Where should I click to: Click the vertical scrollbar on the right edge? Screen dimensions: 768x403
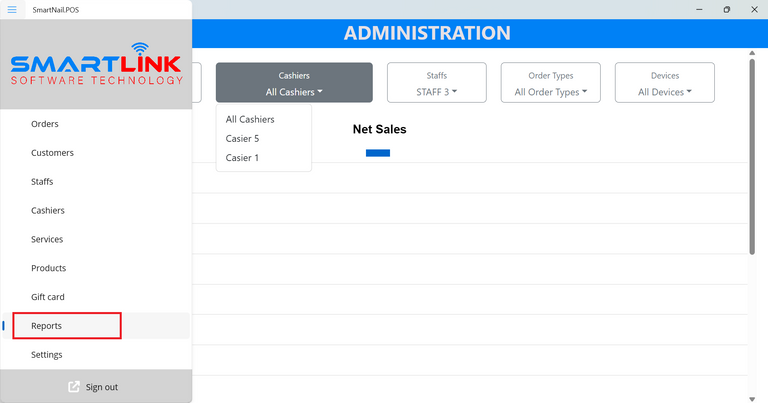click(751, 155)
